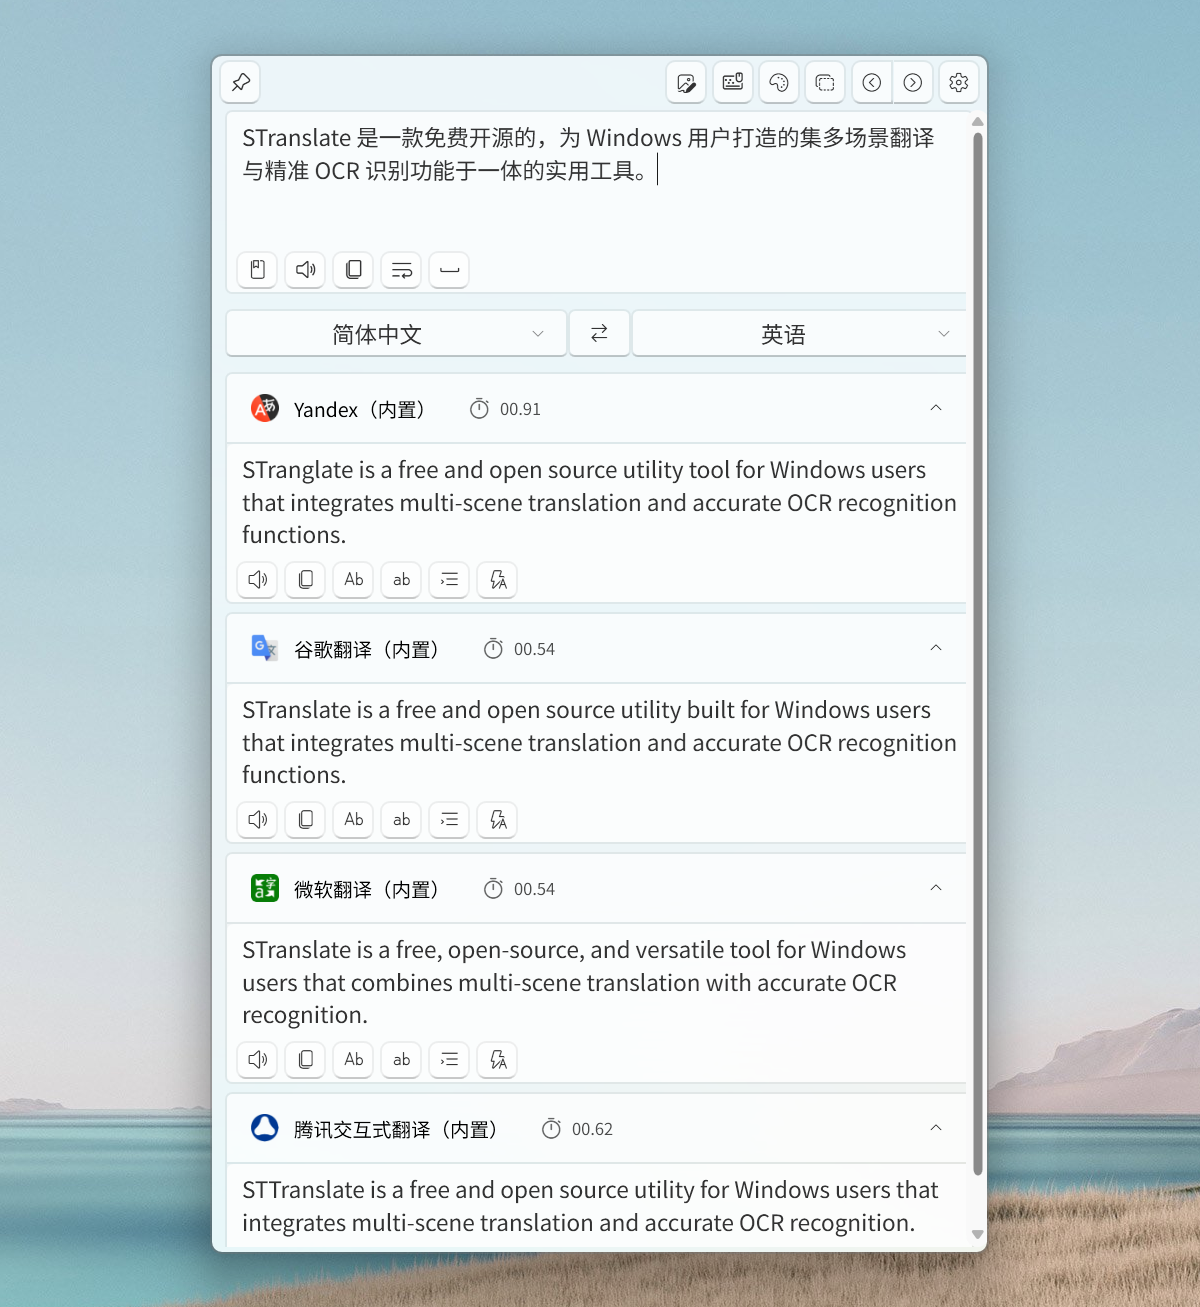Speak the 谷歌翻译 translation aloud
This screenshot has height=1307, width=1200.
[257, 820]
